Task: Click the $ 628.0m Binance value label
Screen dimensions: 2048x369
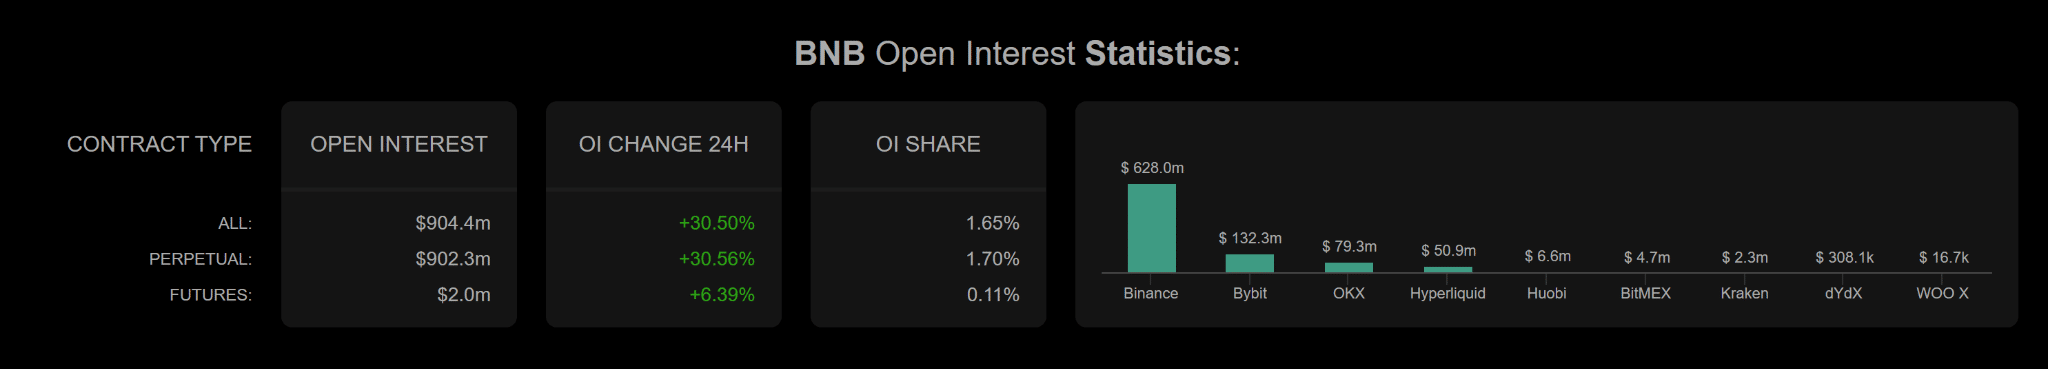Action: pos(1152,168)
